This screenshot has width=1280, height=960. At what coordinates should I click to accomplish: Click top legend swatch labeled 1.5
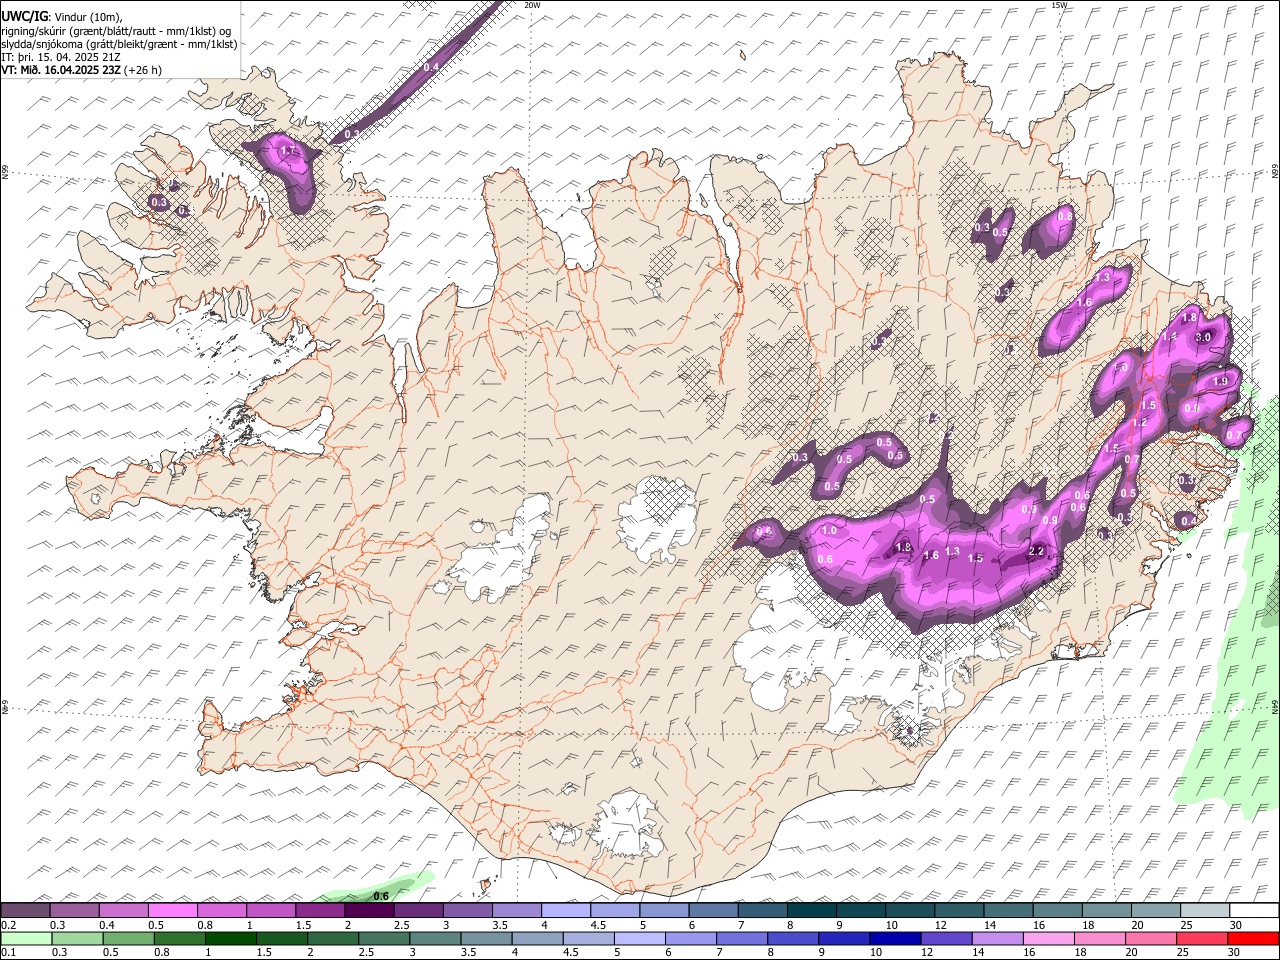[x=320, y=910]
